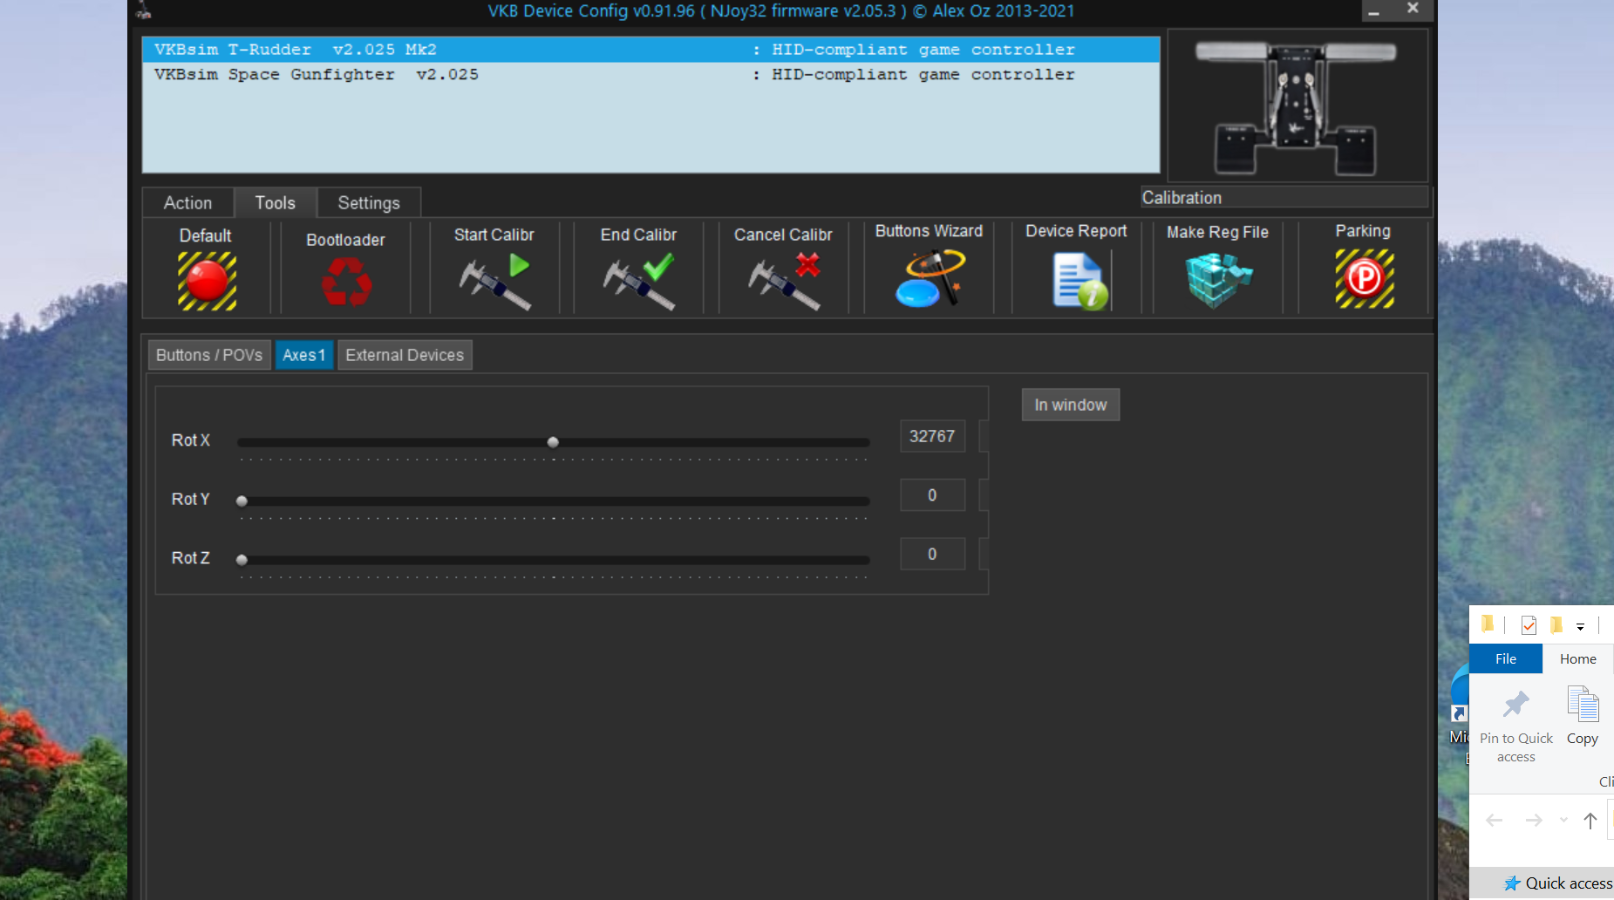Click the Rot Y value field
The height and width of the screenshot is (900, 1614).
932,495
